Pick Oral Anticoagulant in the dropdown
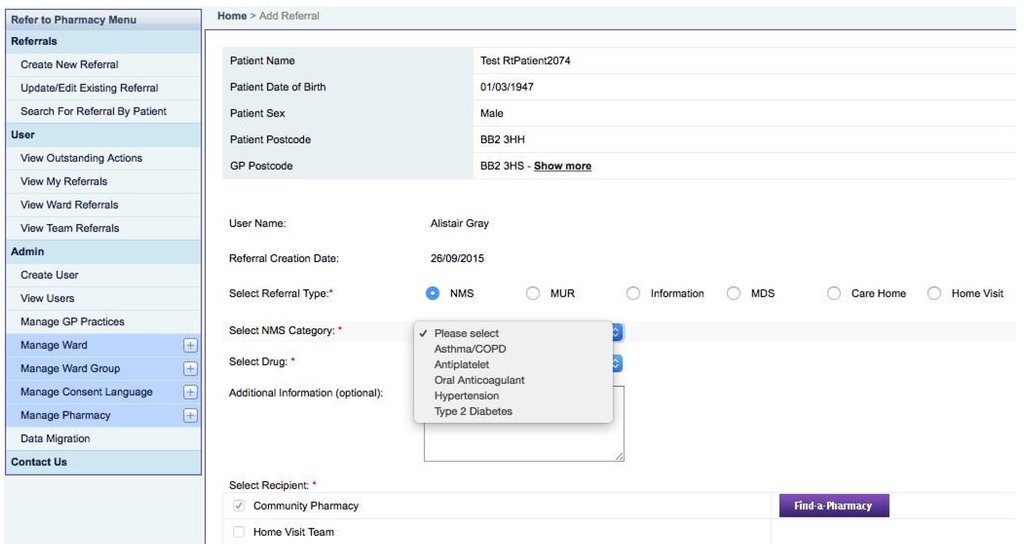This screenshot has width=1024, height=553. (x=479, y=380)
